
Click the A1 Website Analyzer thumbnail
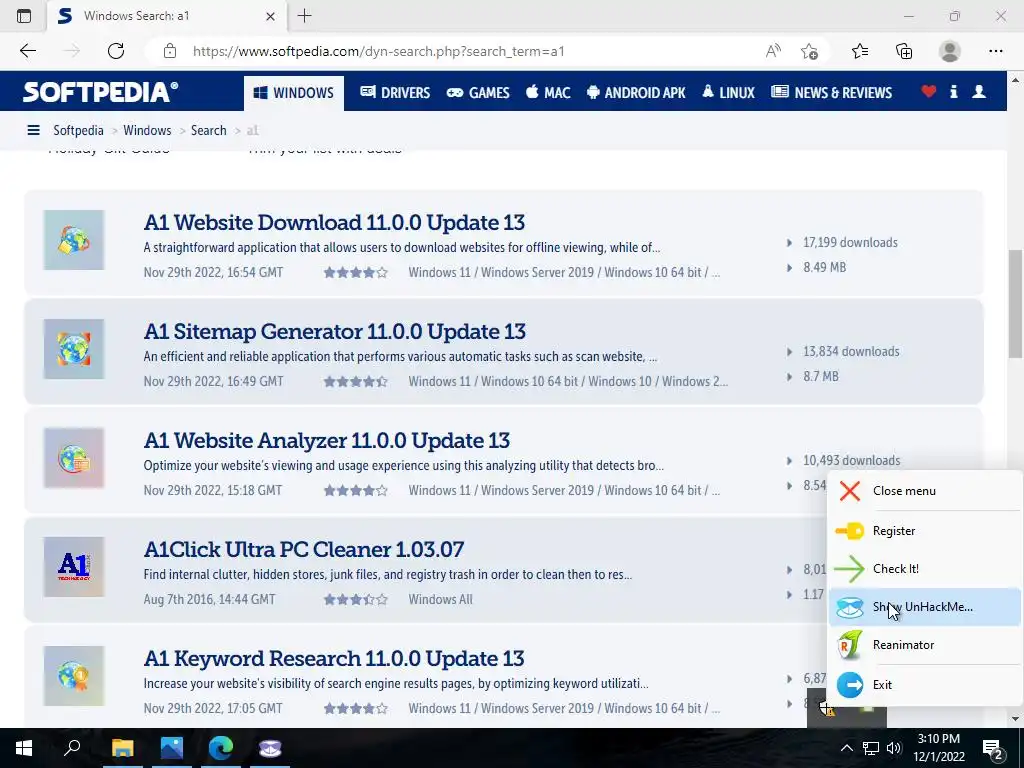74,458
